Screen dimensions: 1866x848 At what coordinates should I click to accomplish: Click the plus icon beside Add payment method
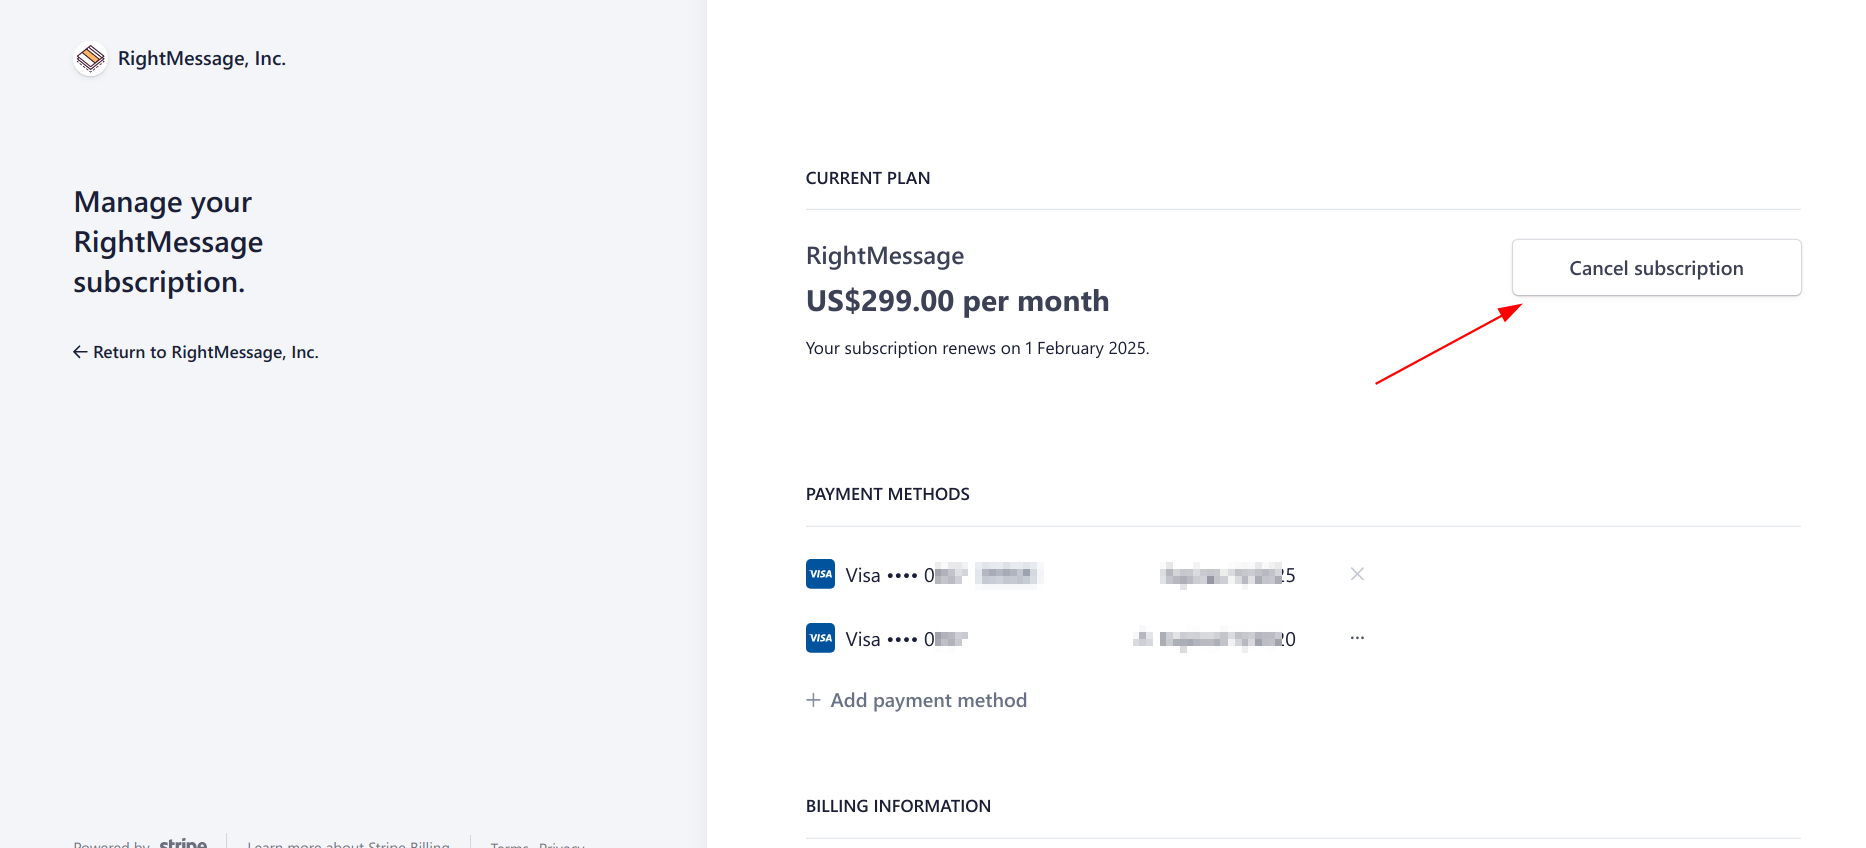[814, 700]
